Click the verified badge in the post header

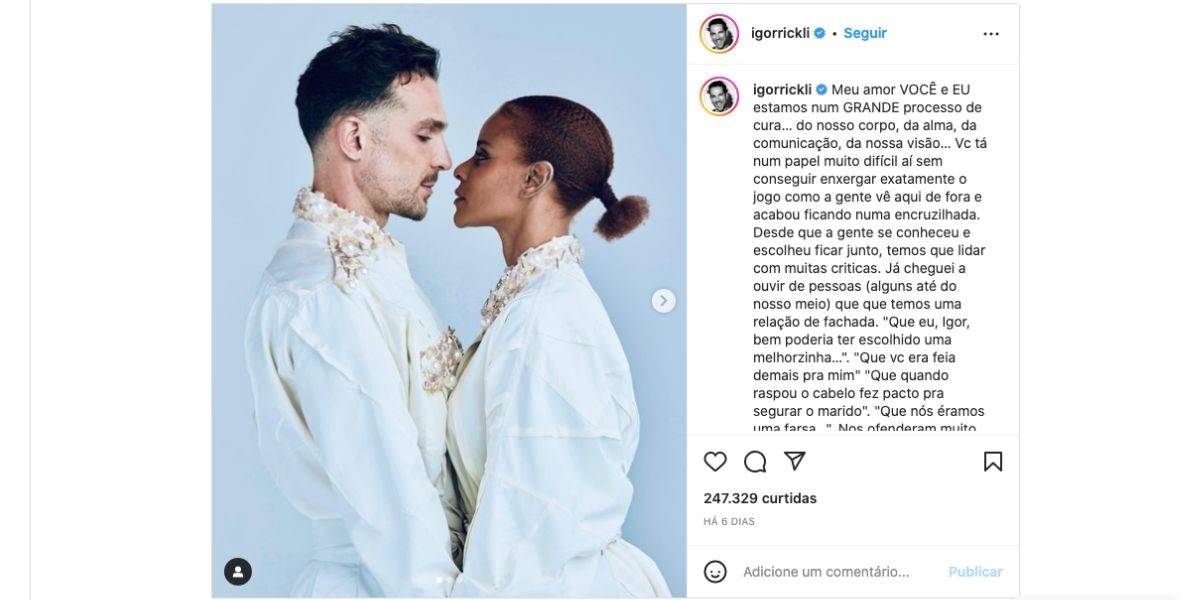coord(820,33)
